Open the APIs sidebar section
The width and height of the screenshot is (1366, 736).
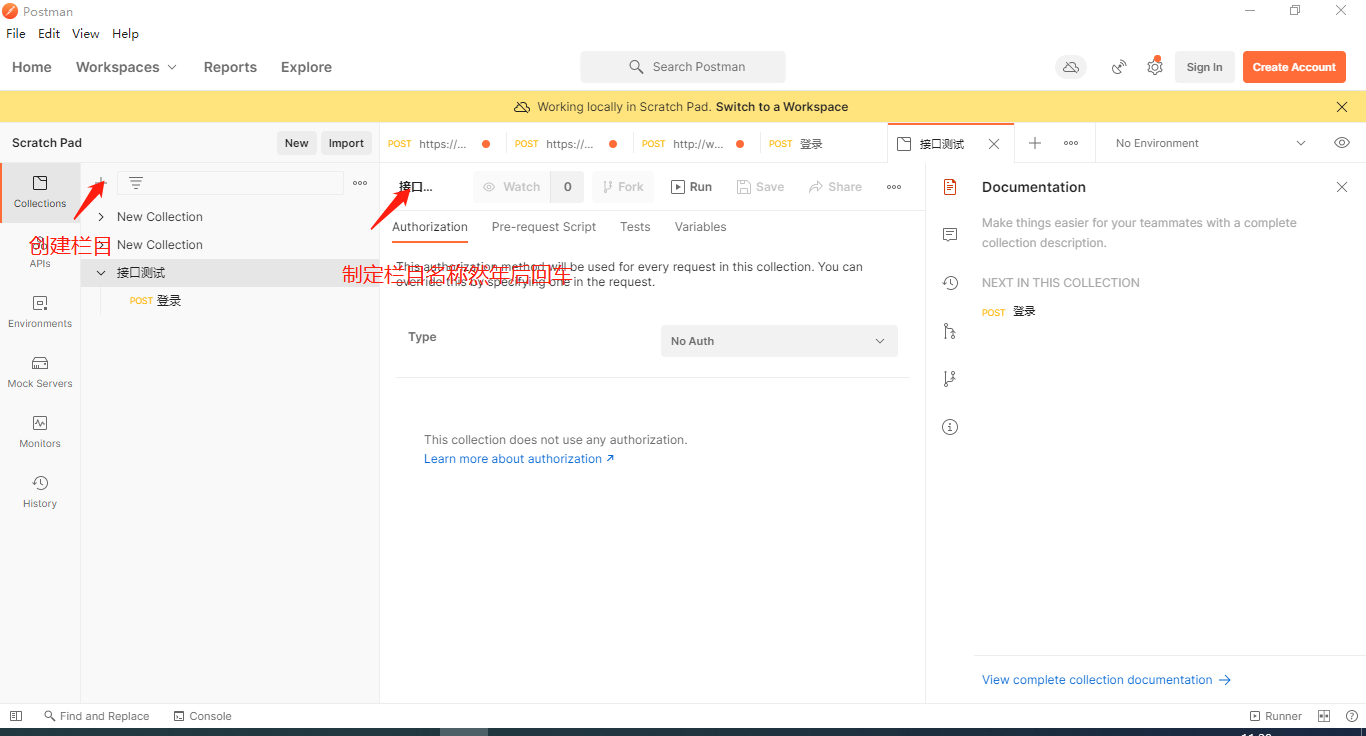coord(40,252)
